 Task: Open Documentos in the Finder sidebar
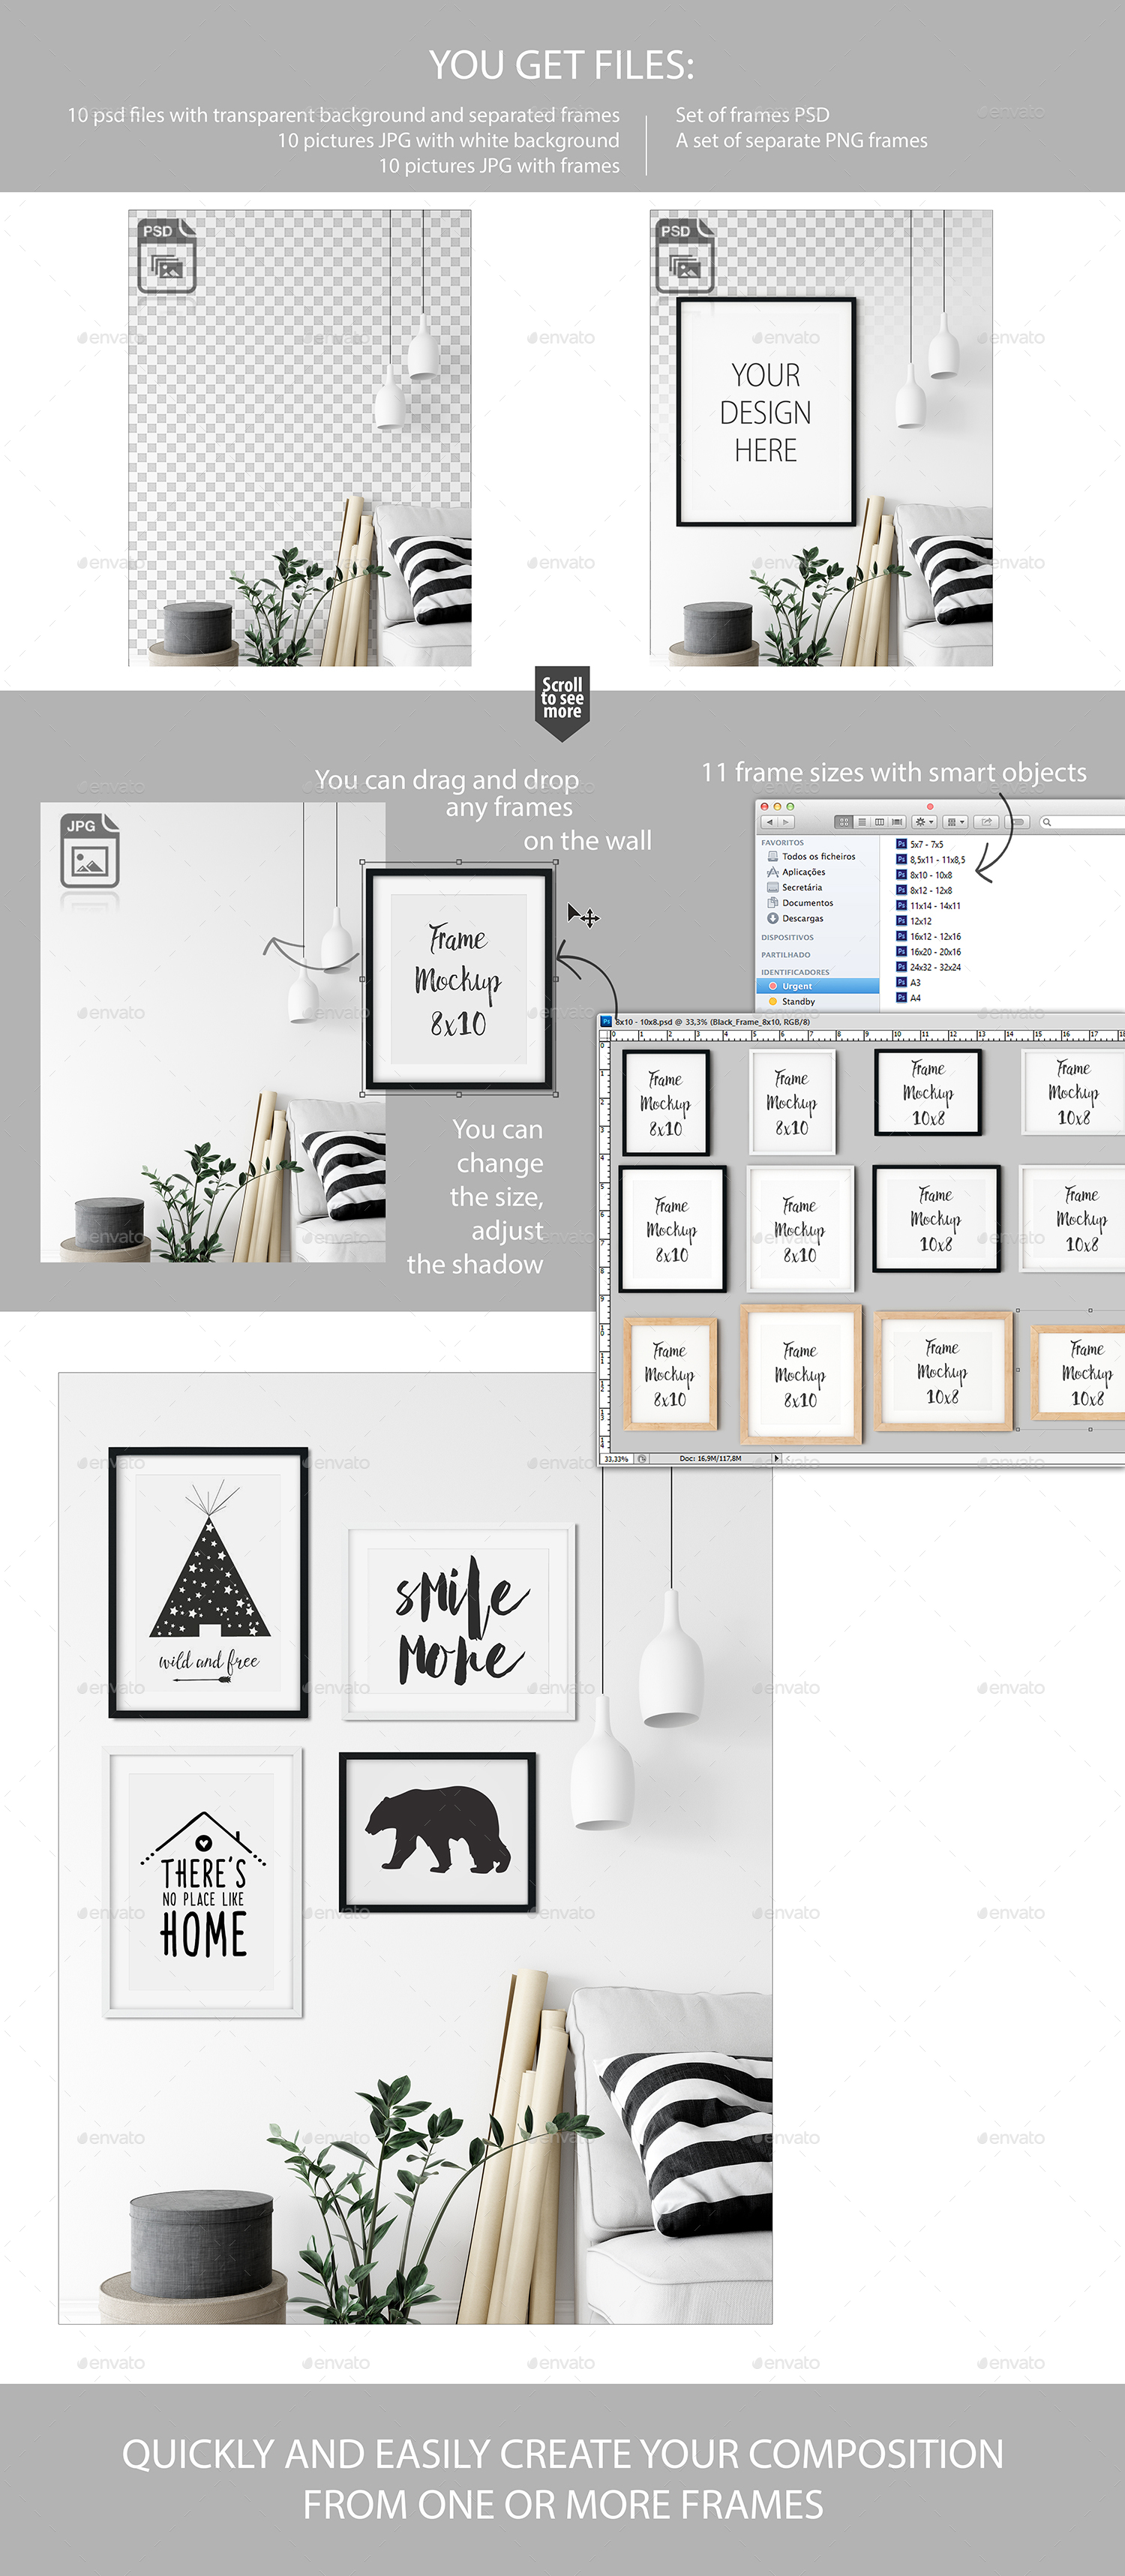[818, 903]
